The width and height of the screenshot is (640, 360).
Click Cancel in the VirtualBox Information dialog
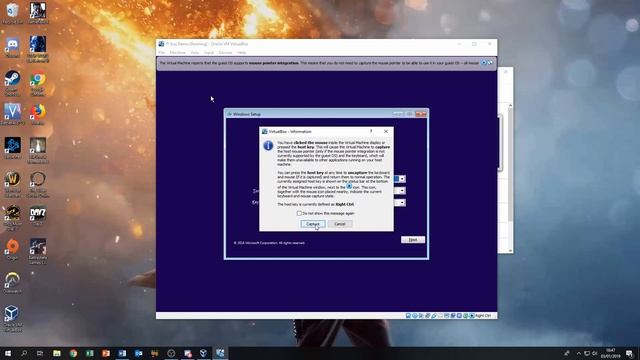340,224
